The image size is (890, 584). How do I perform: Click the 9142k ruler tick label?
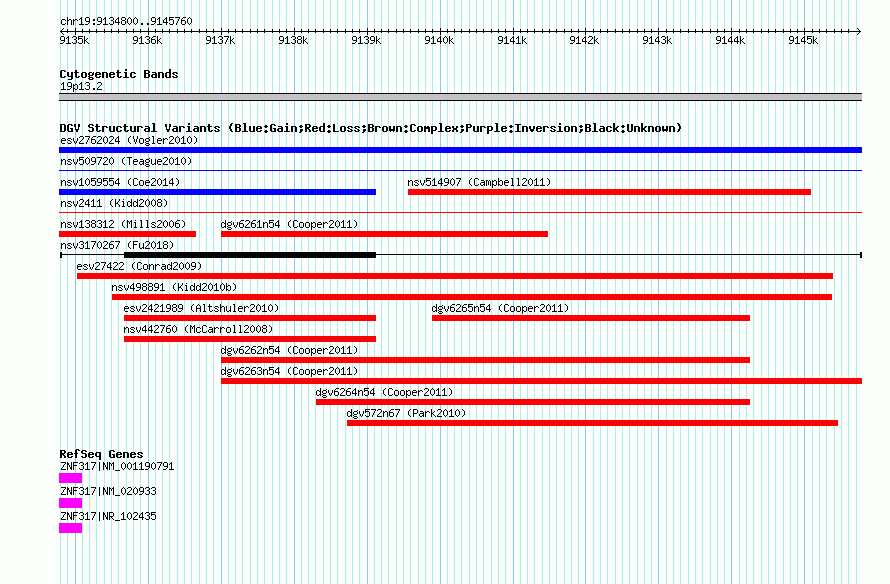tap(584, 40)
